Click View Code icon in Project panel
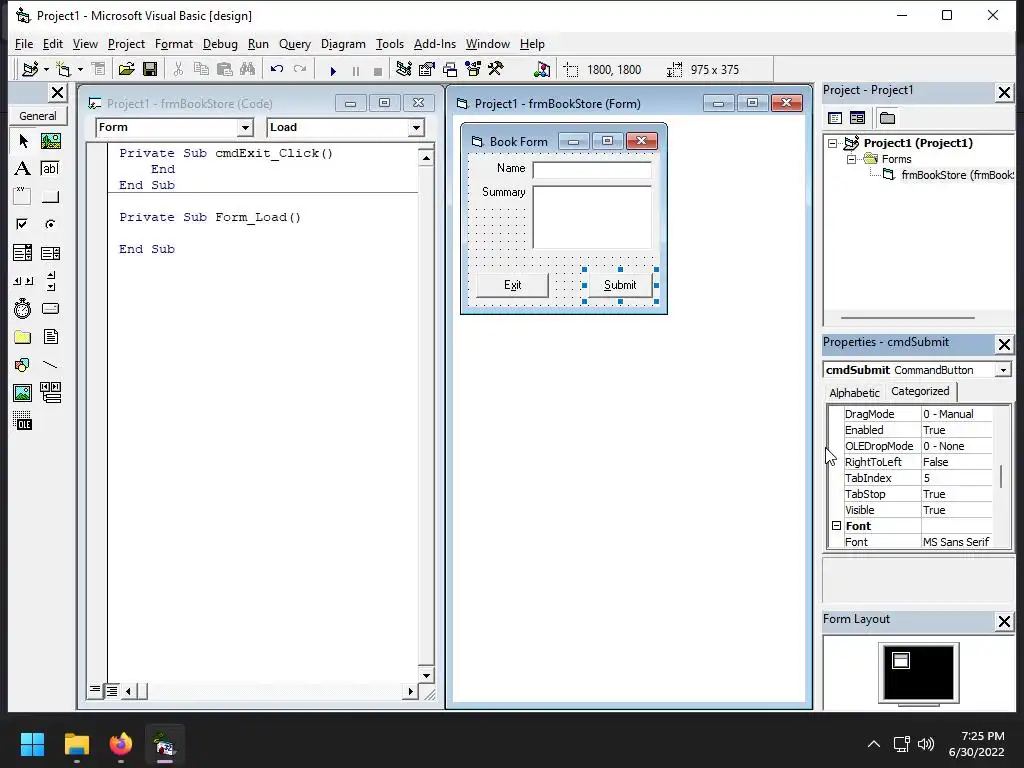Screen dimensions: 1024x768 [835, 118]
